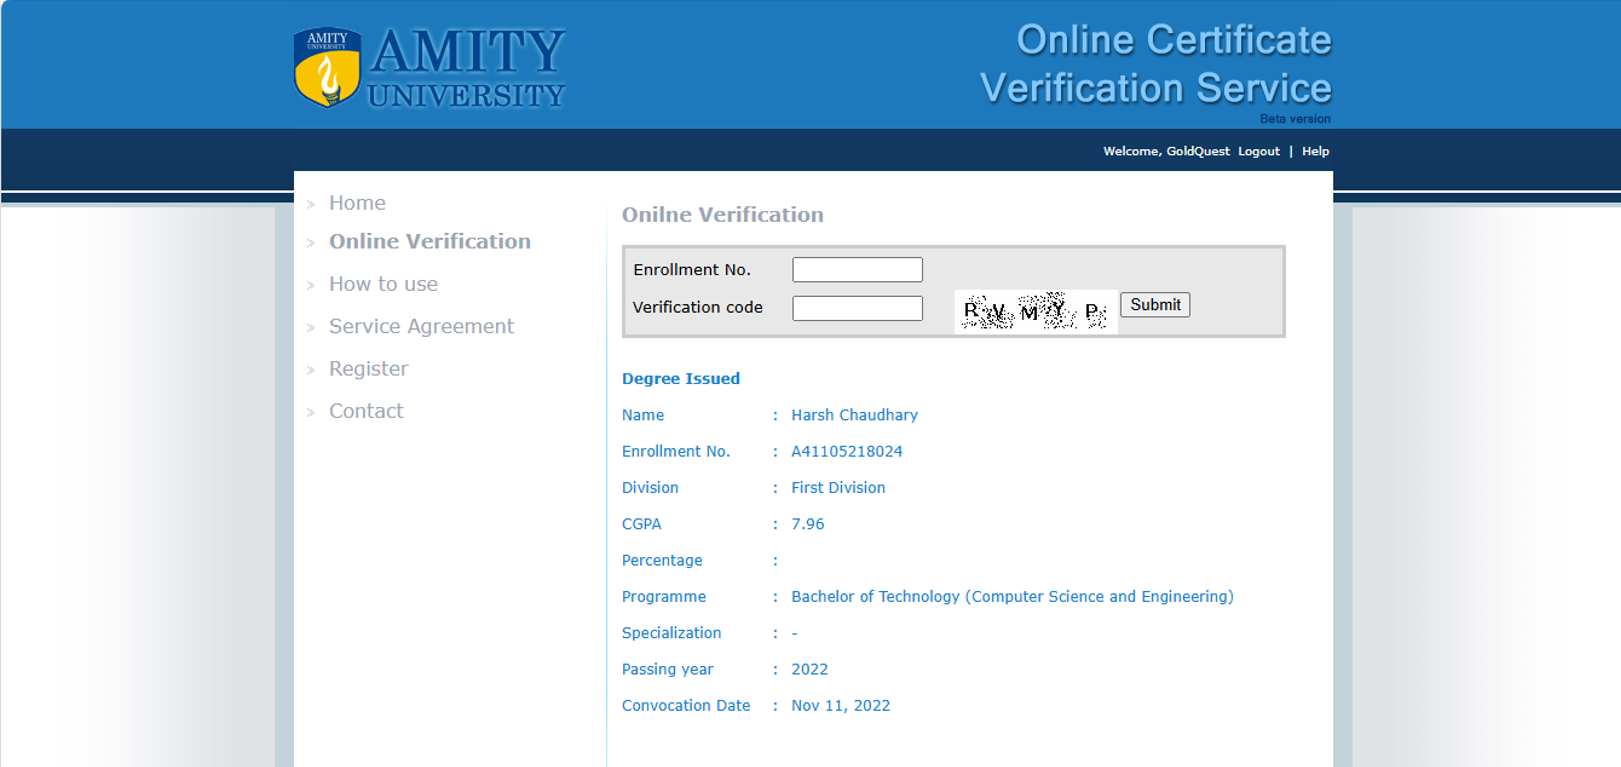Click the arrow bullet beside Register

[x=311, y=370]
